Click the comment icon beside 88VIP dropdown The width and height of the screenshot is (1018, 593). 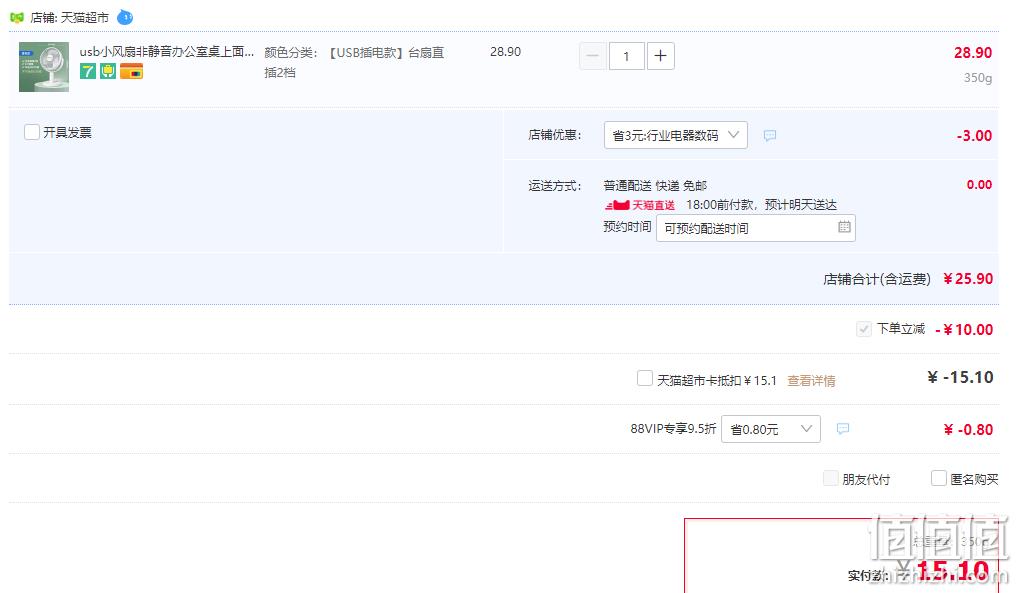pos(843,429)
